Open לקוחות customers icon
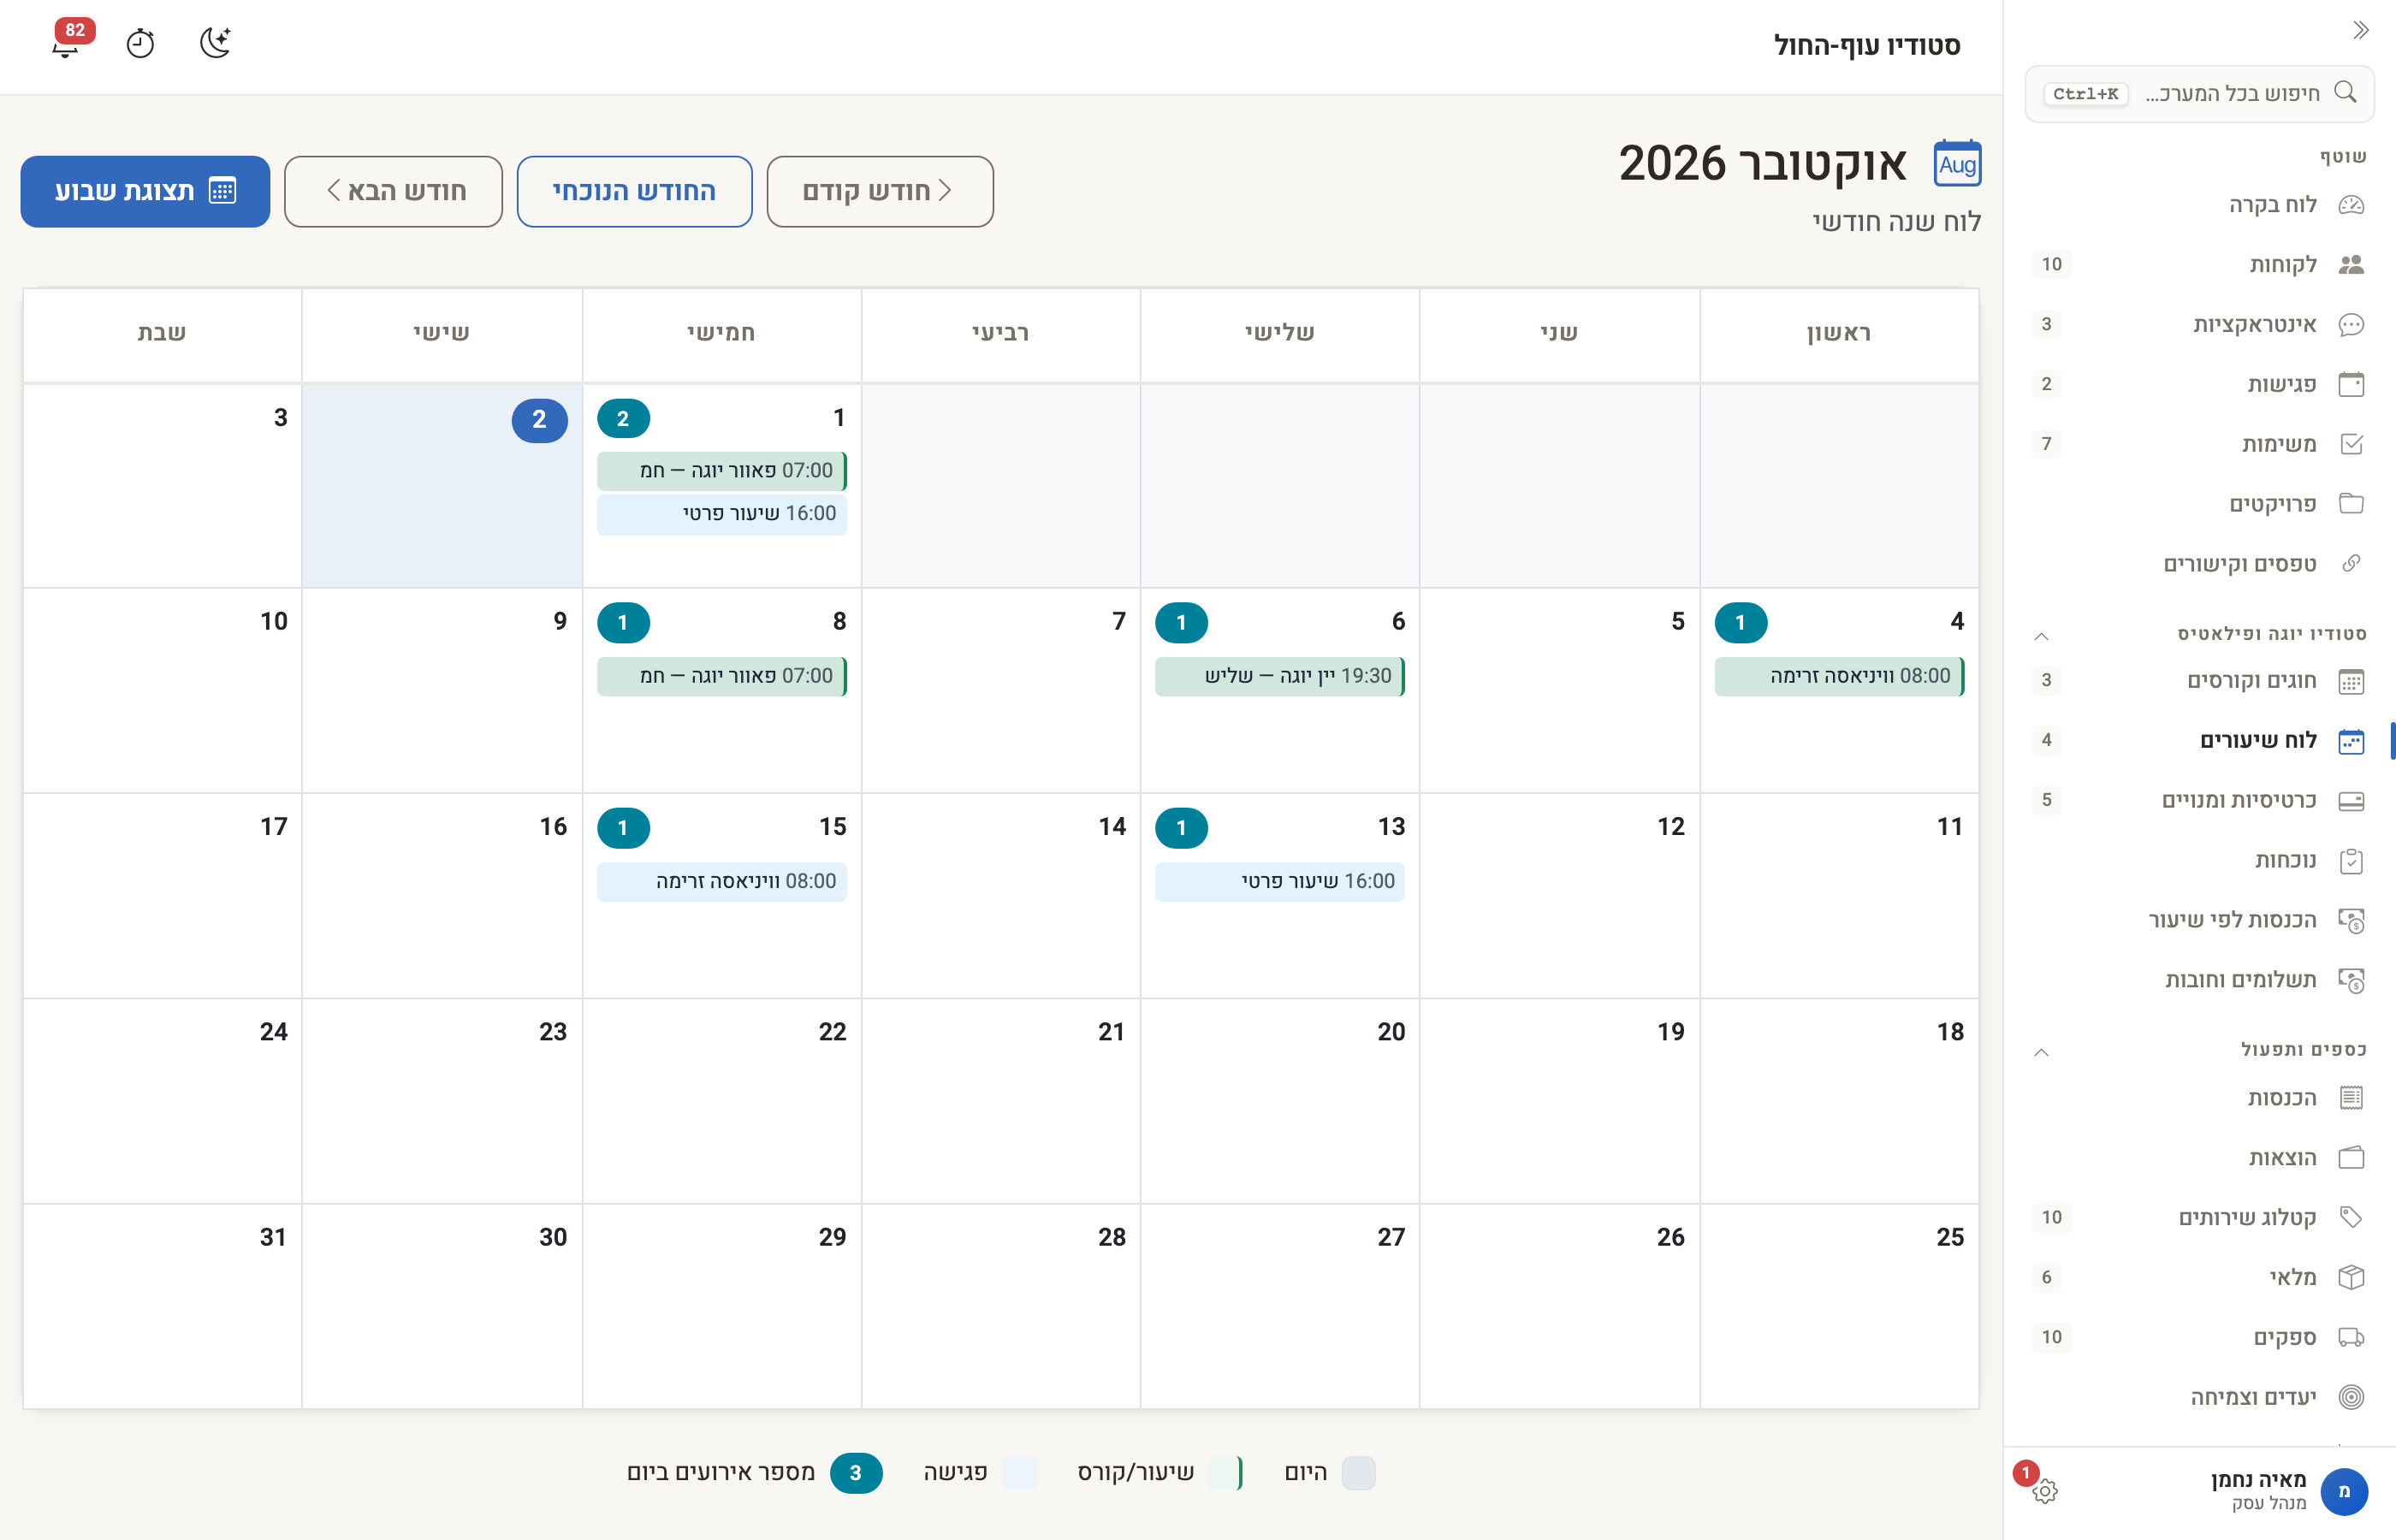2396x1540 pixels. (2351, 265)
